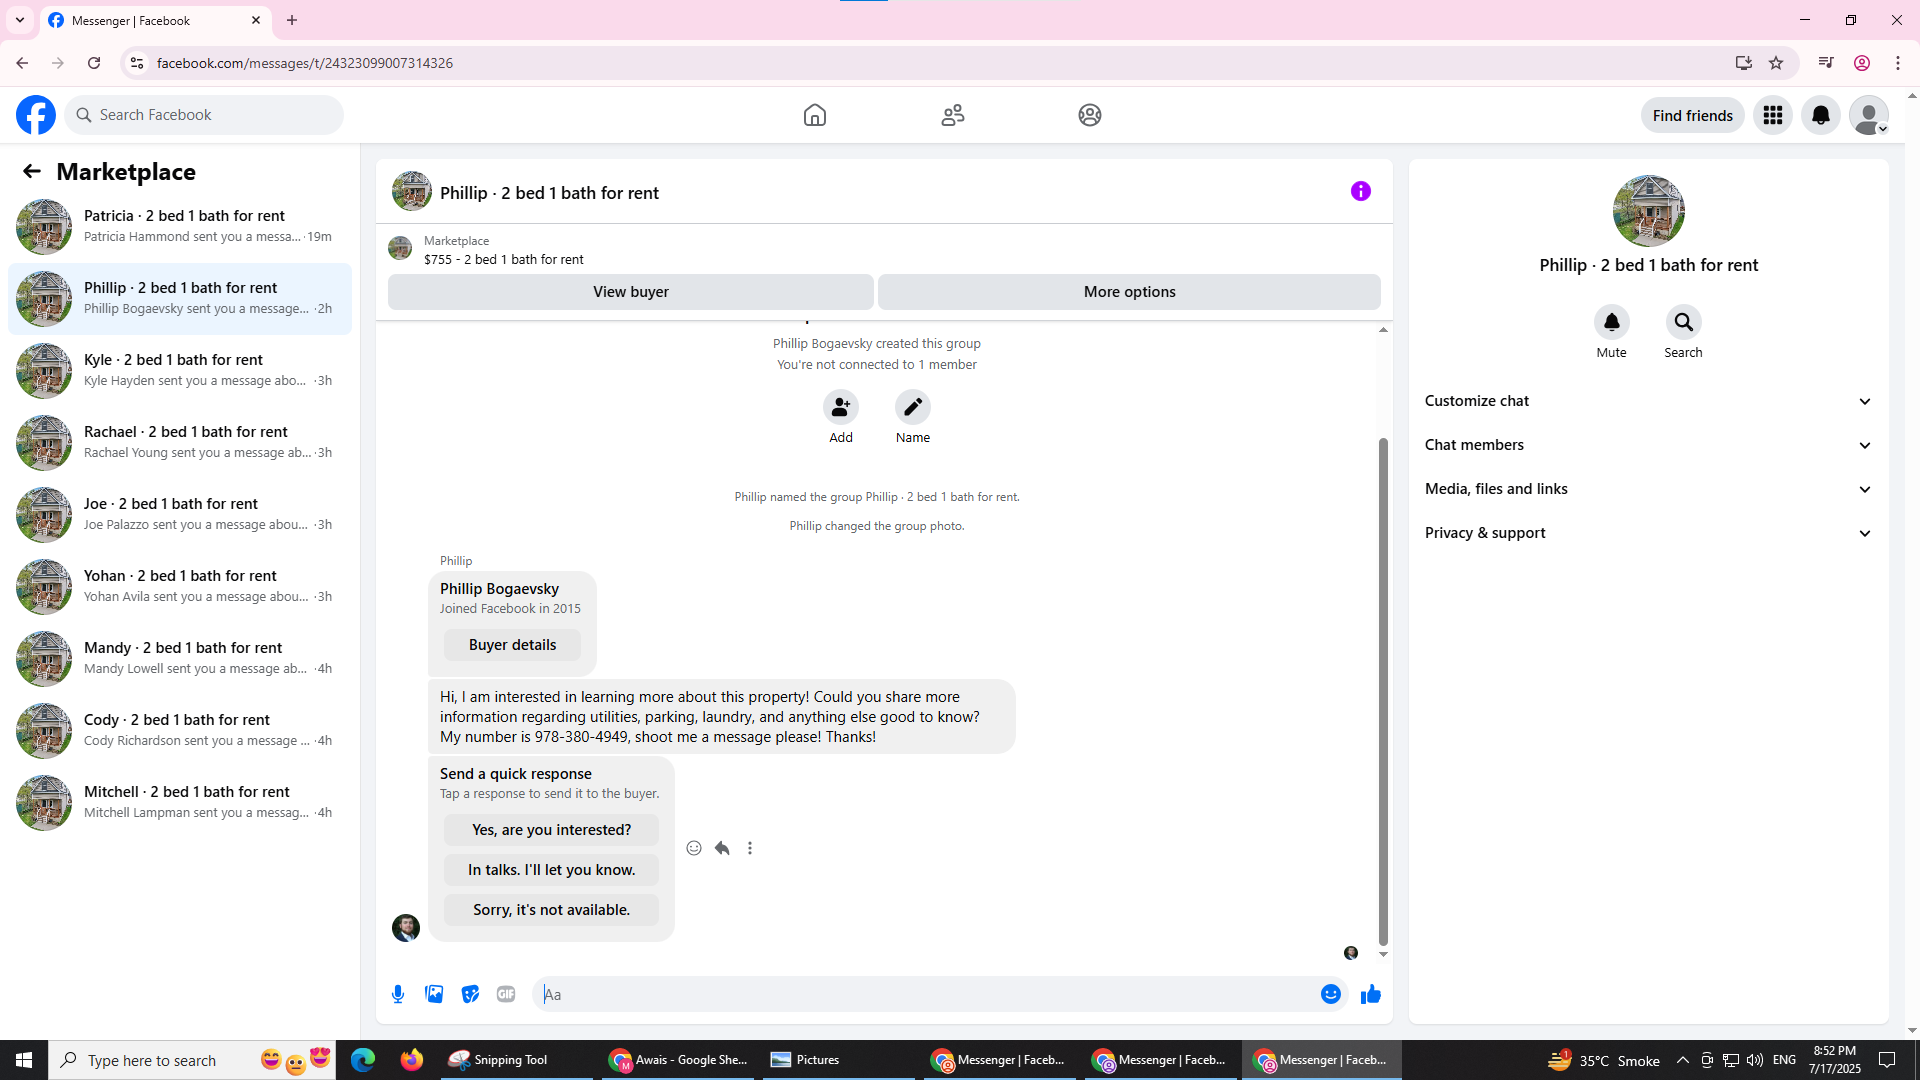This screenshot has height=1080, width=1920.
Task: Open the Friends icon in top navigation
Action: click(953, 115)
